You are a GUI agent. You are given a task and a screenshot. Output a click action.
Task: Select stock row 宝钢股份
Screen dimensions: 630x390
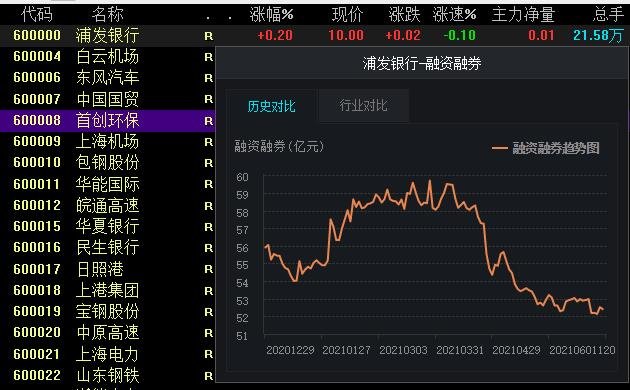tap(107, 311)
